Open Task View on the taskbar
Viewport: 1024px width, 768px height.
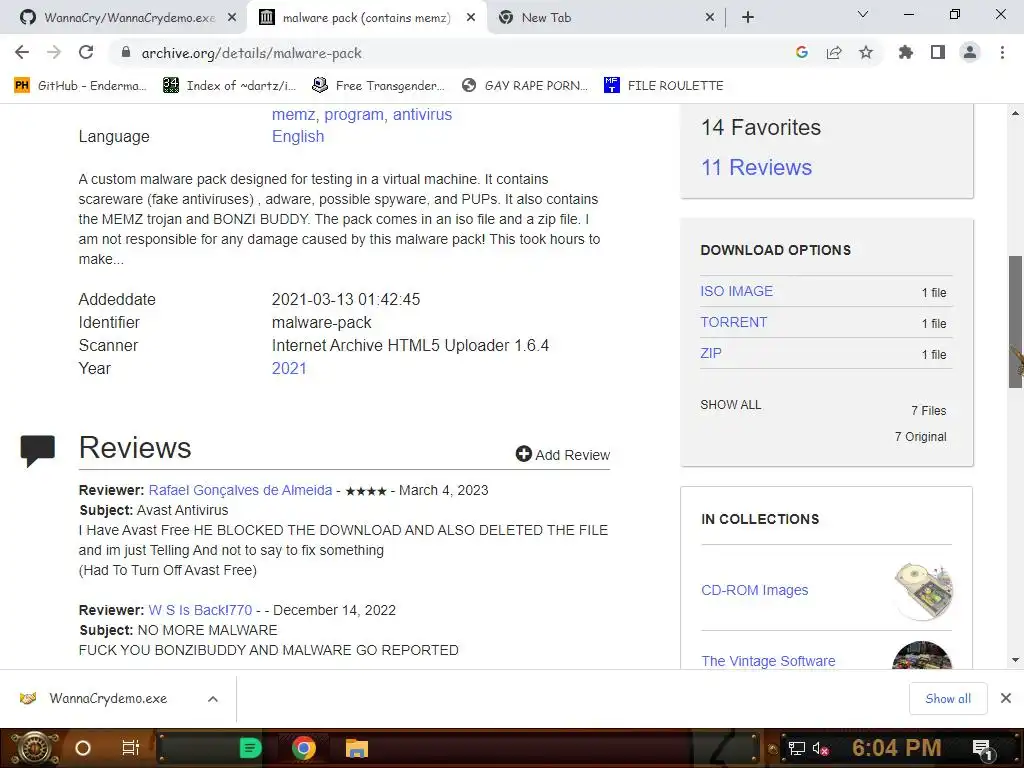click(131, 748)
